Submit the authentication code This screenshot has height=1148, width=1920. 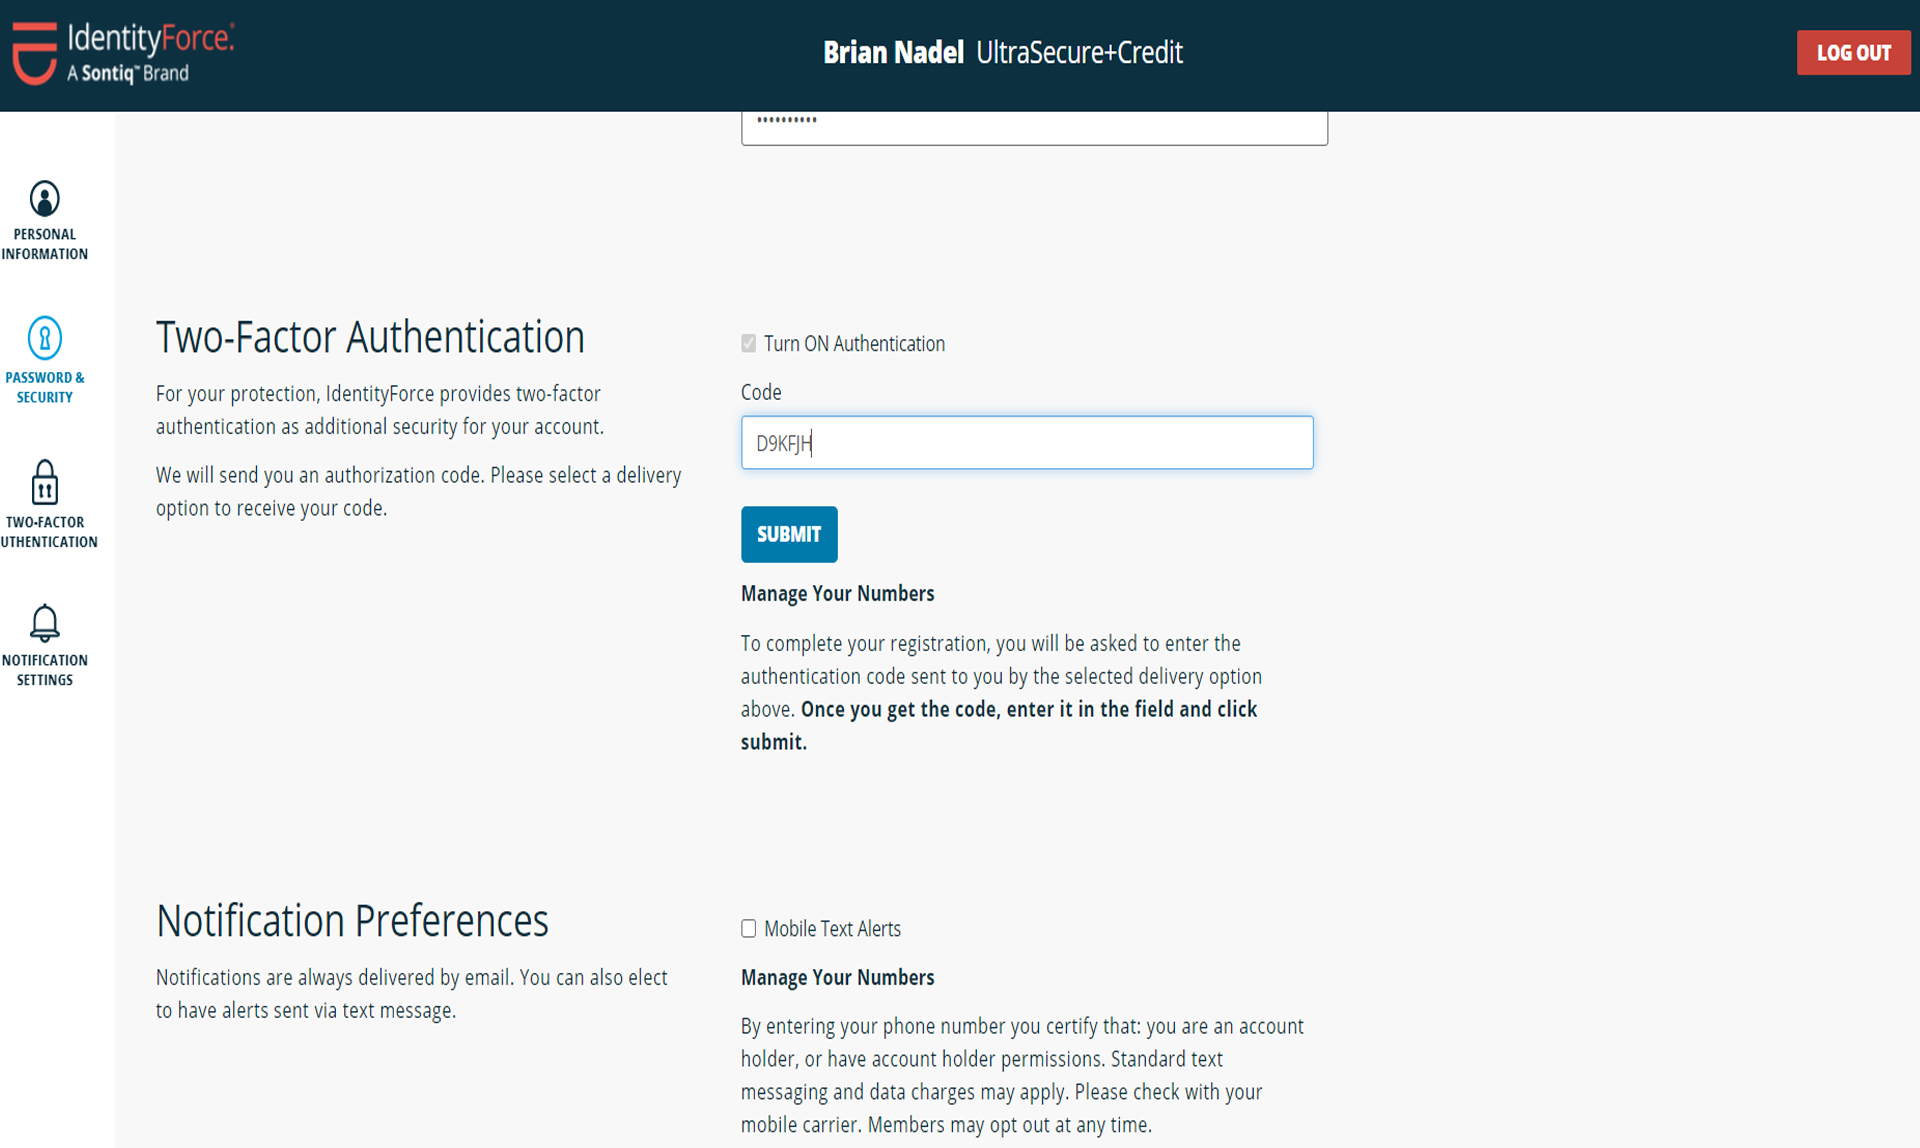tap(789, 534)
